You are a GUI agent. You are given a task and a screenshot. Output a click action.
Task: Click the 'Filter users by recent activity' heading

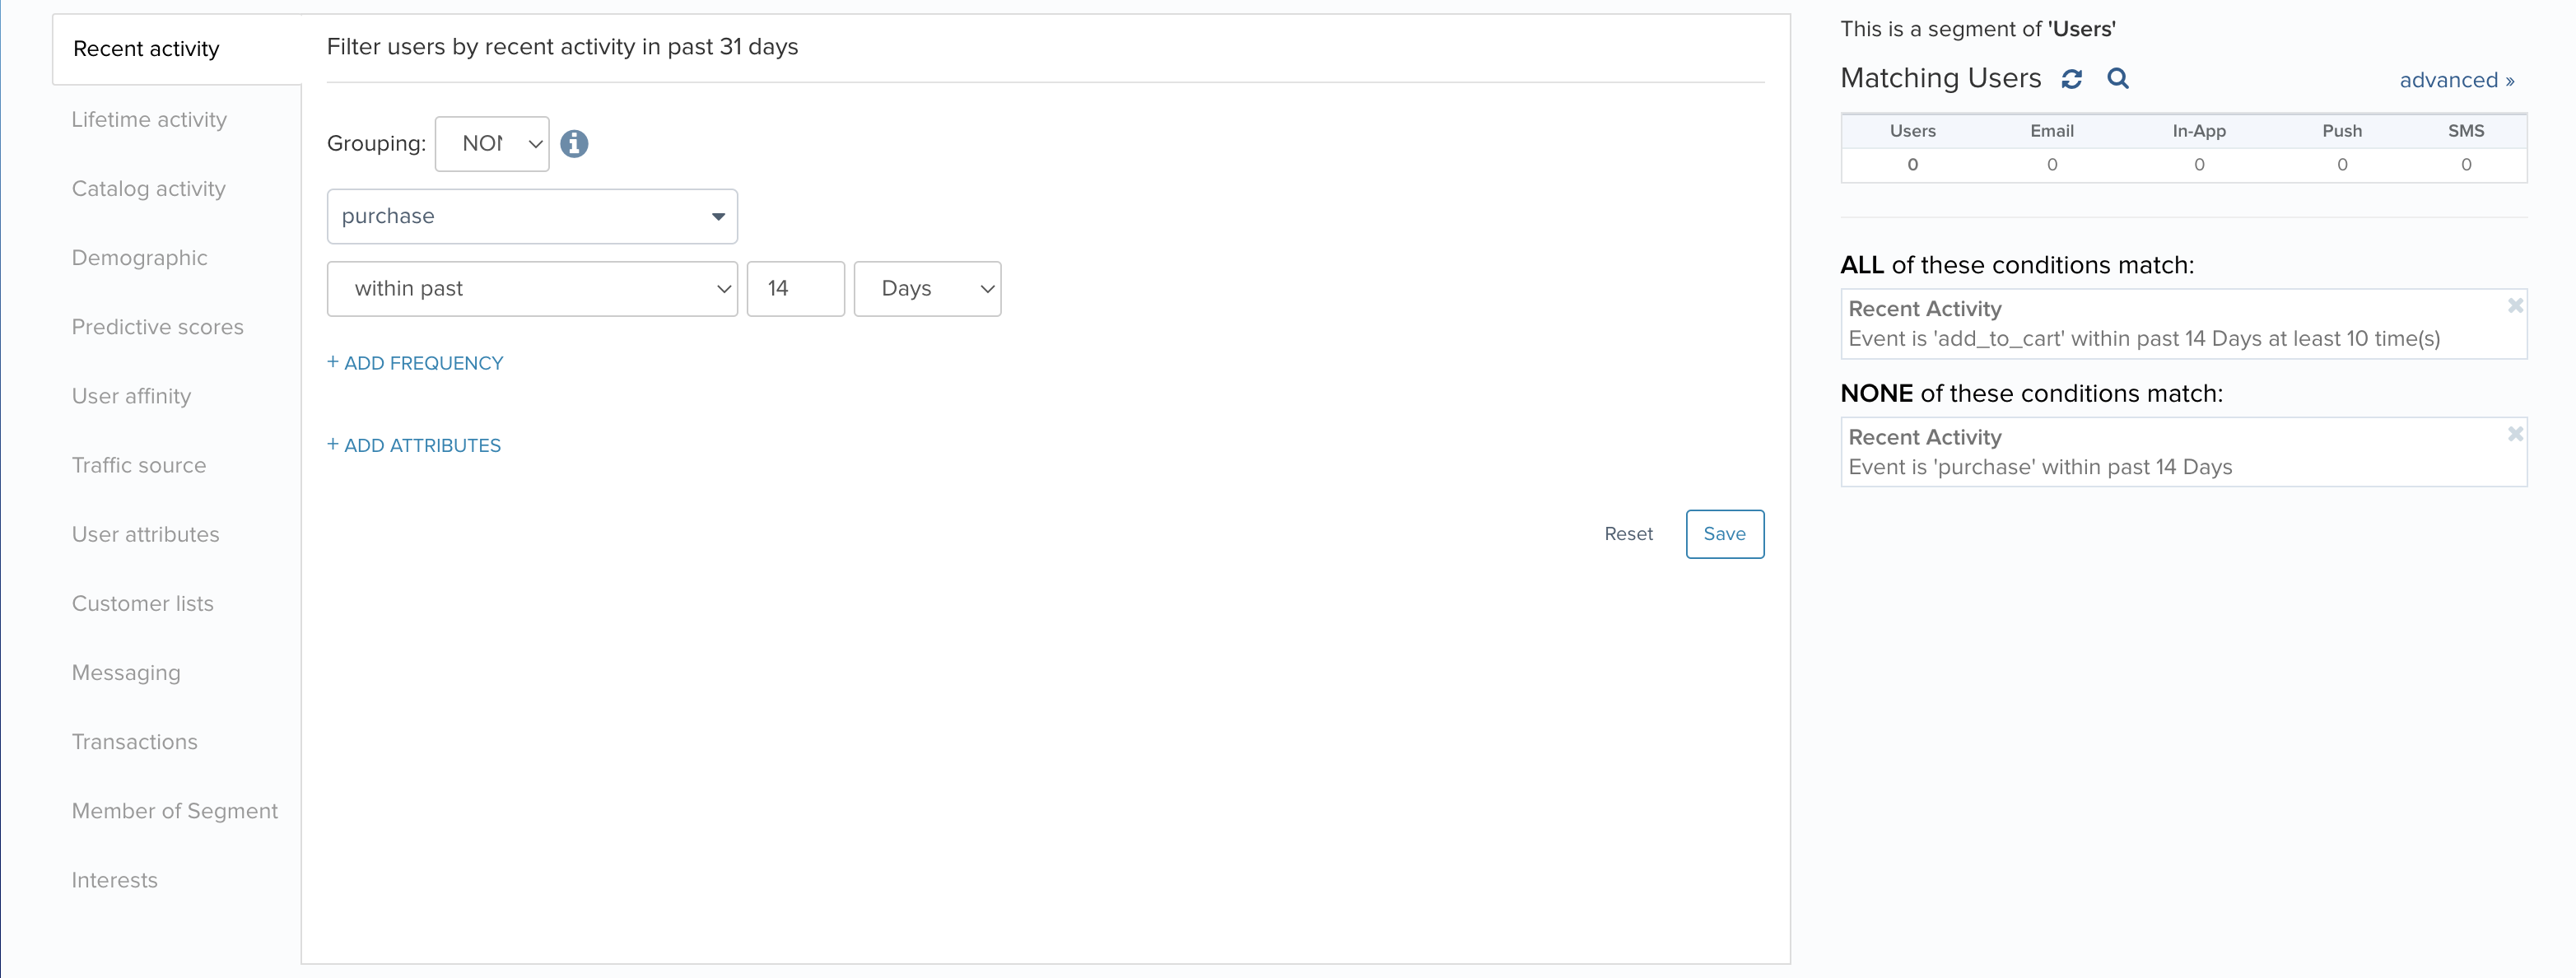click(x=562, y=47)
